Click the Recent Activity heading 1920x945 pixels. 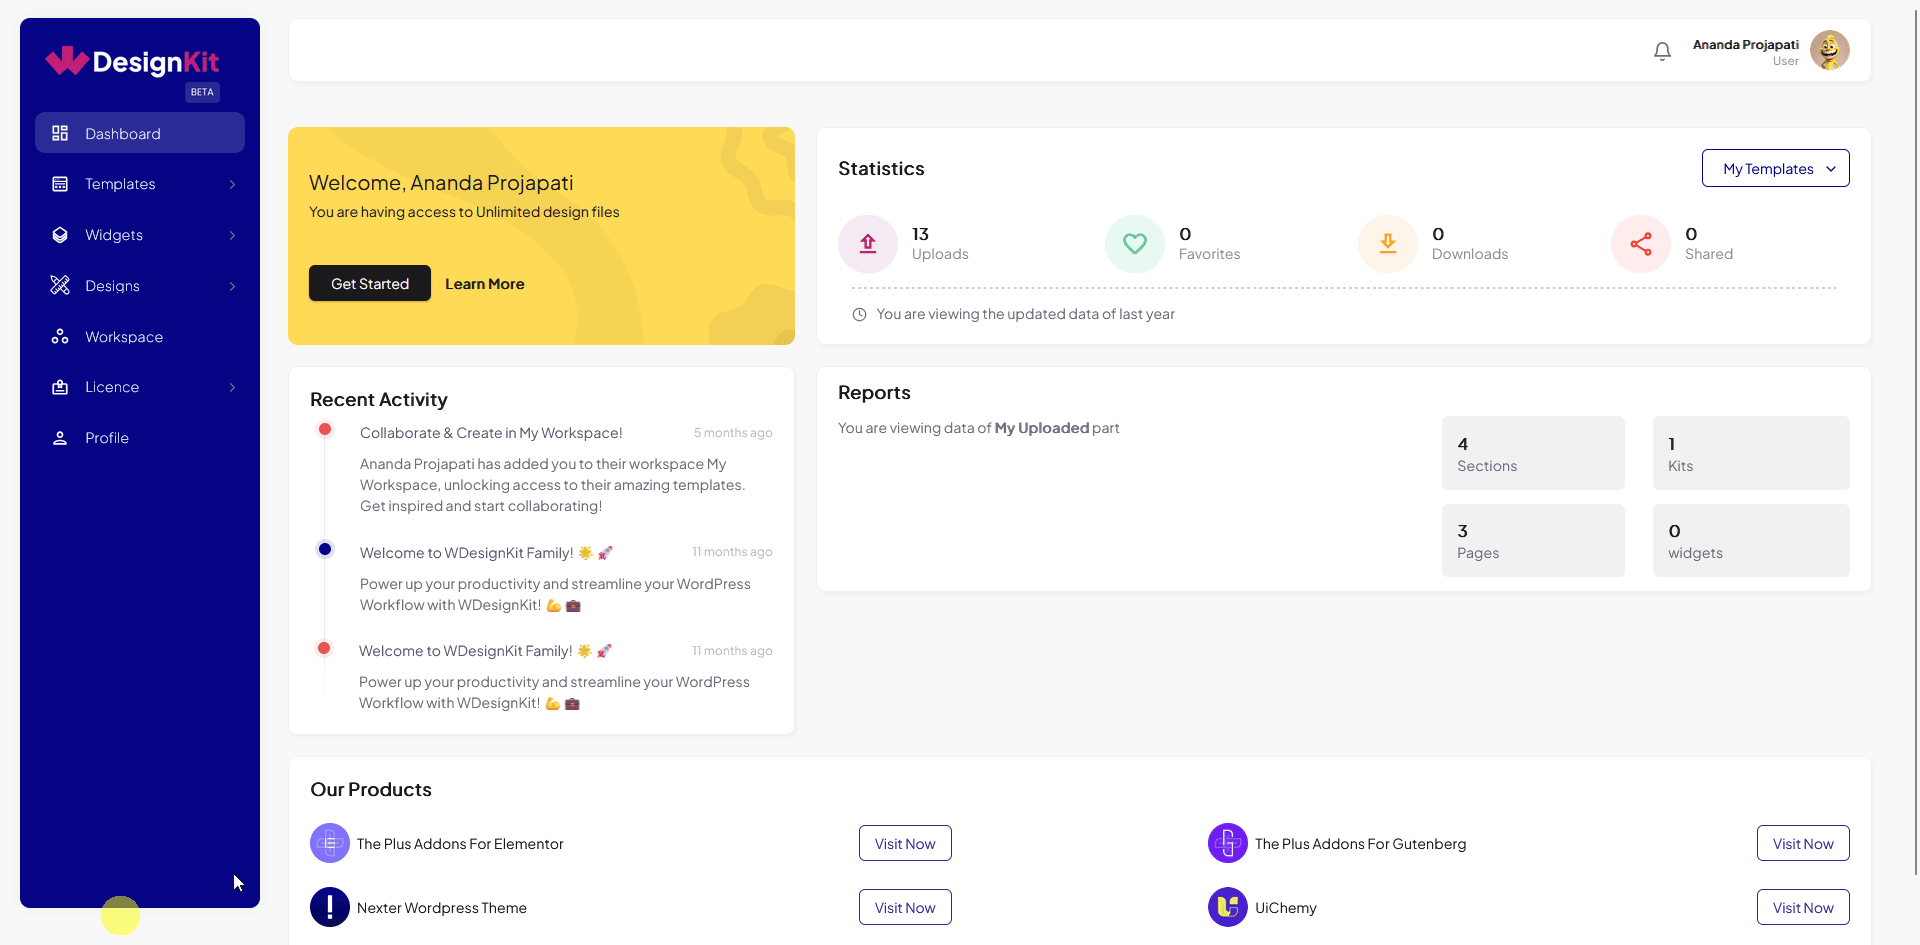coord(379,399)
